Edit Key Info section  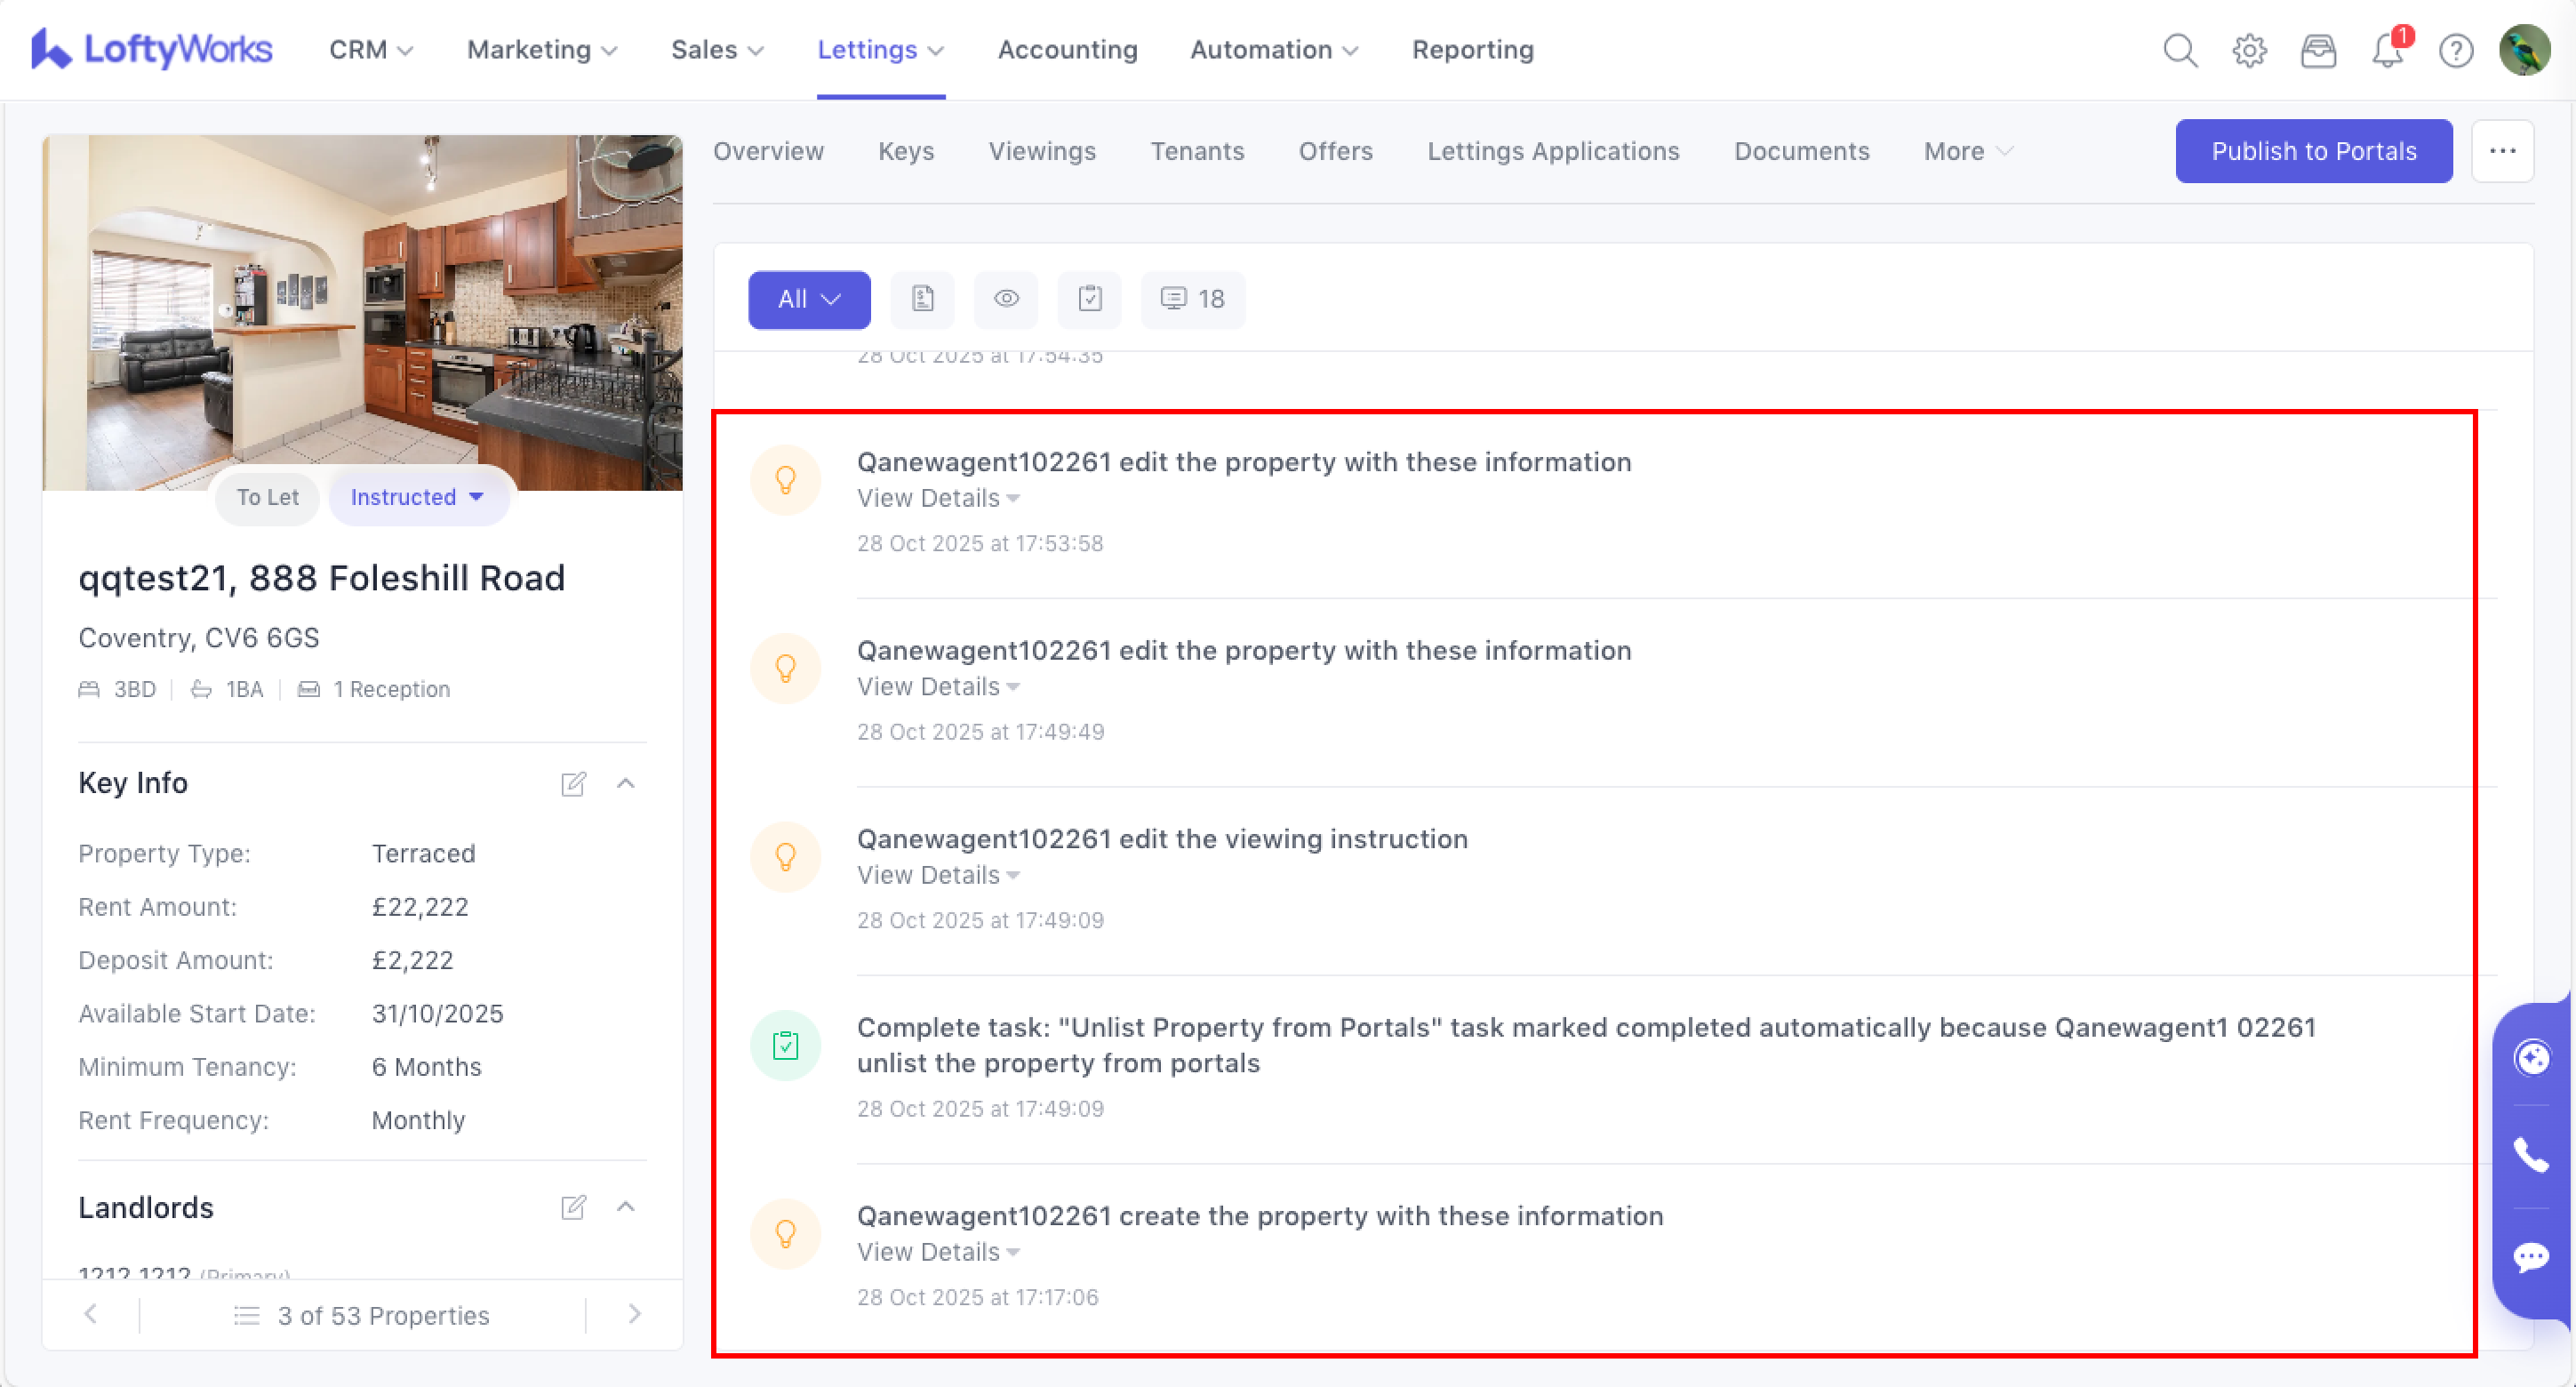(x=573, y=783)
